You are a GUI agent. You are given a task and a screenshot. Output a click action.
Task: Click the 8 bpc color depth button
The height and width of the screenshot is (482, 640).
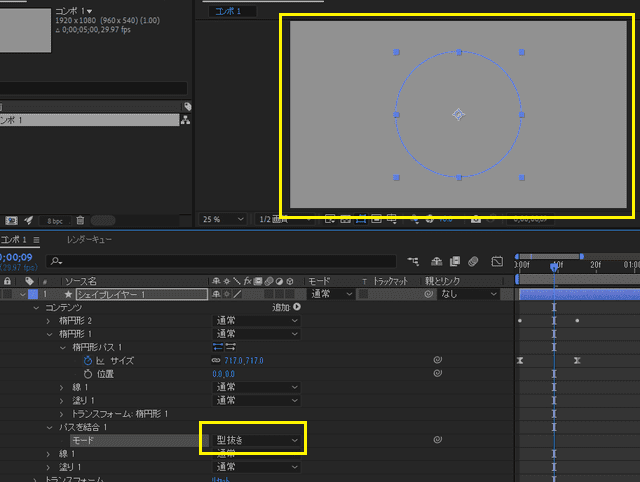55,221
